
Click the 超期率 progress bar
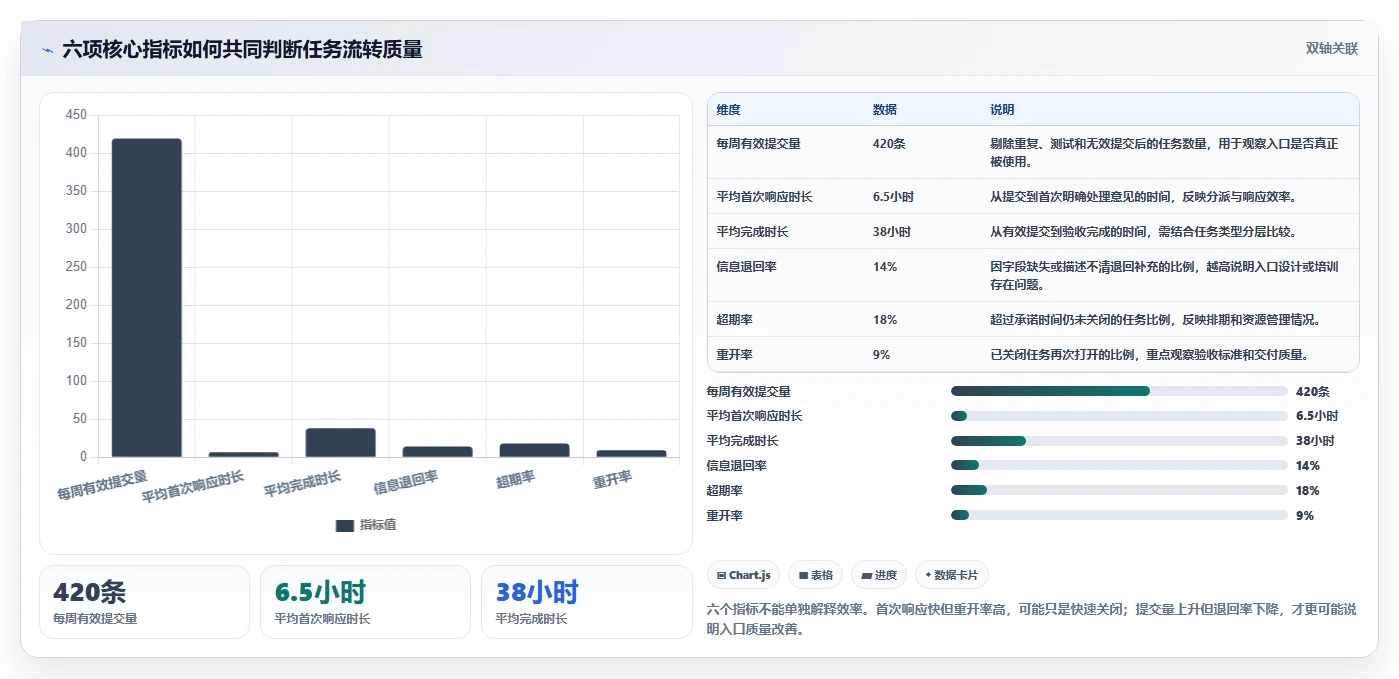(x=1119, y=491)
